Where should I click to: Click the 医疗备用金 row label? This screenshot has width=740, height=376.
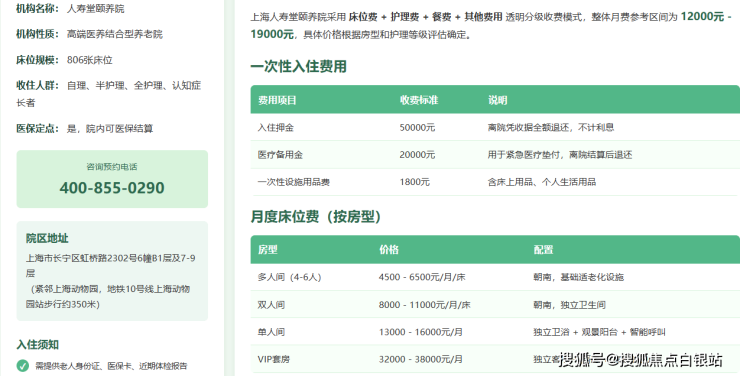point(280,155)
